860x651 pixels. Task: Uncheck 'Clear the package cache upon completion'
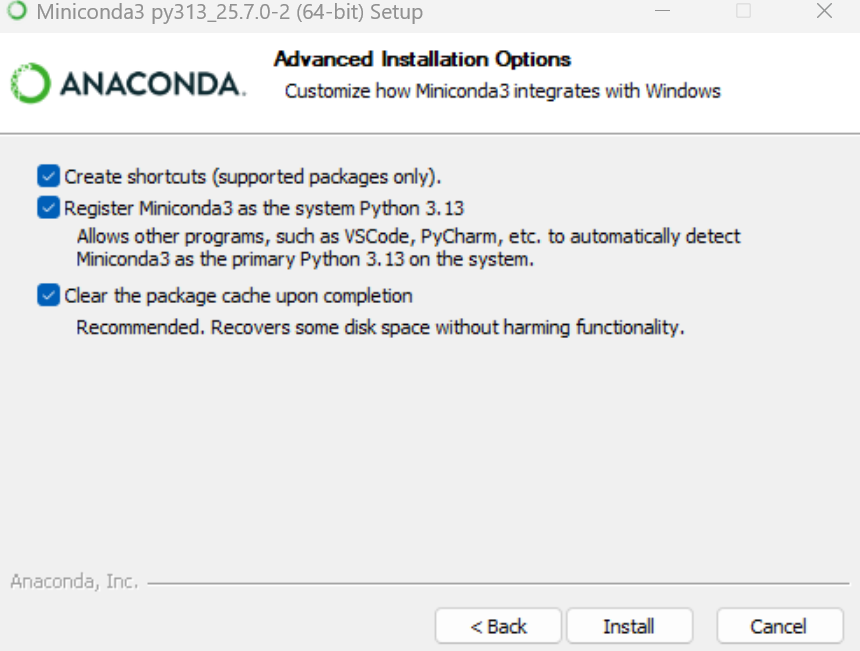click(x=48, y=295)
